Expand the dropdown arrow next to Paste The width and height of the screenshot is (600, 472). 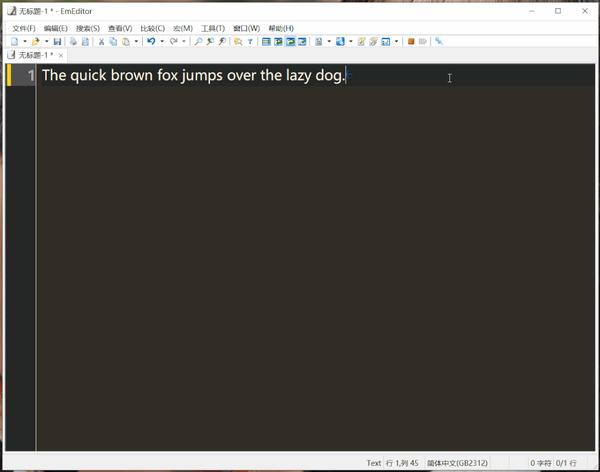[x=136, y=41]
